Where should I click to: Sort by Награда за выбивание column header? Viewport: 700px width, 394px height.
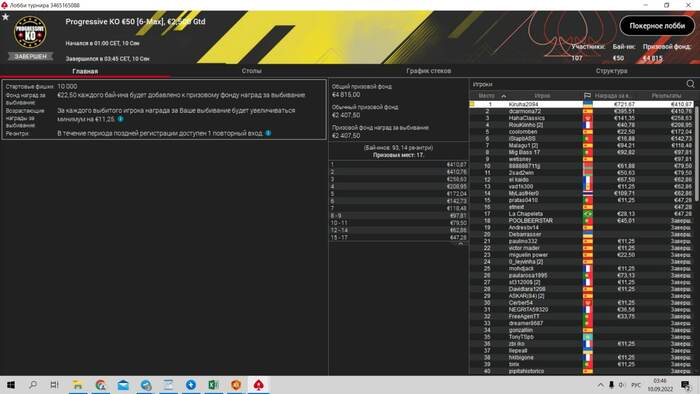click(x=612, y=95)
